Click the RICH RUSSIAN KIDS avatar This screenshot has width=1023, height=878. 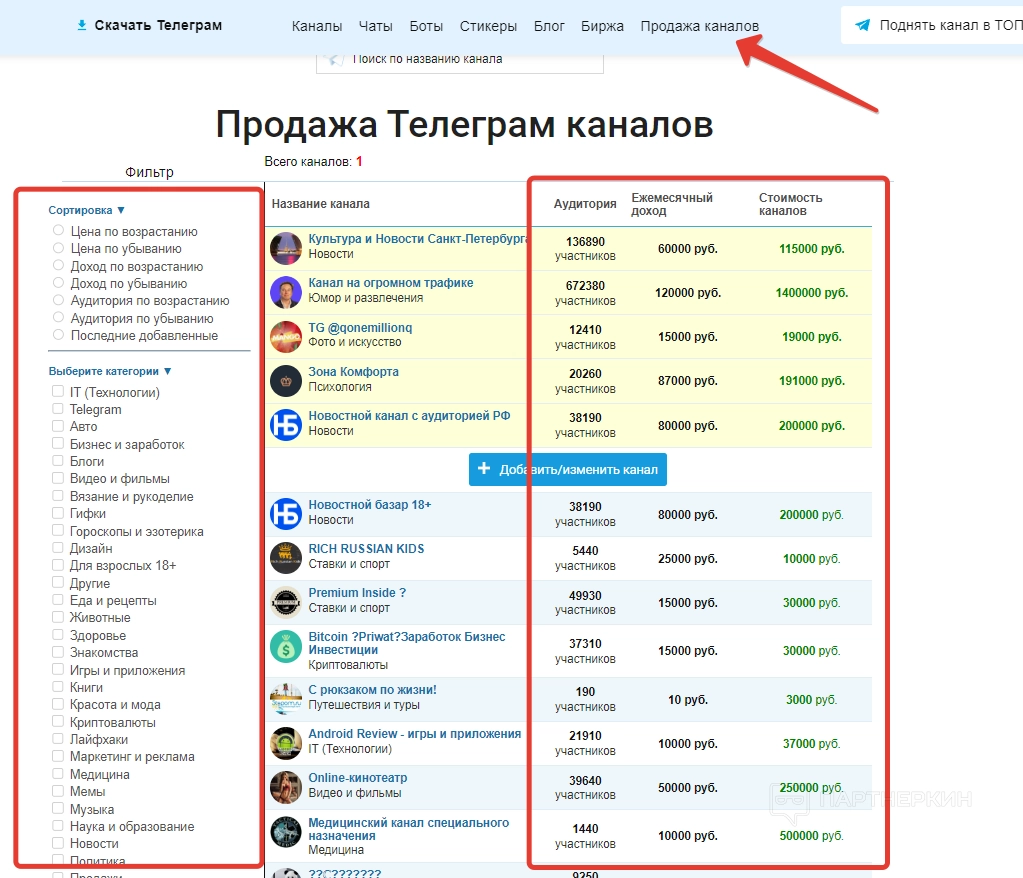click(286, 558)
